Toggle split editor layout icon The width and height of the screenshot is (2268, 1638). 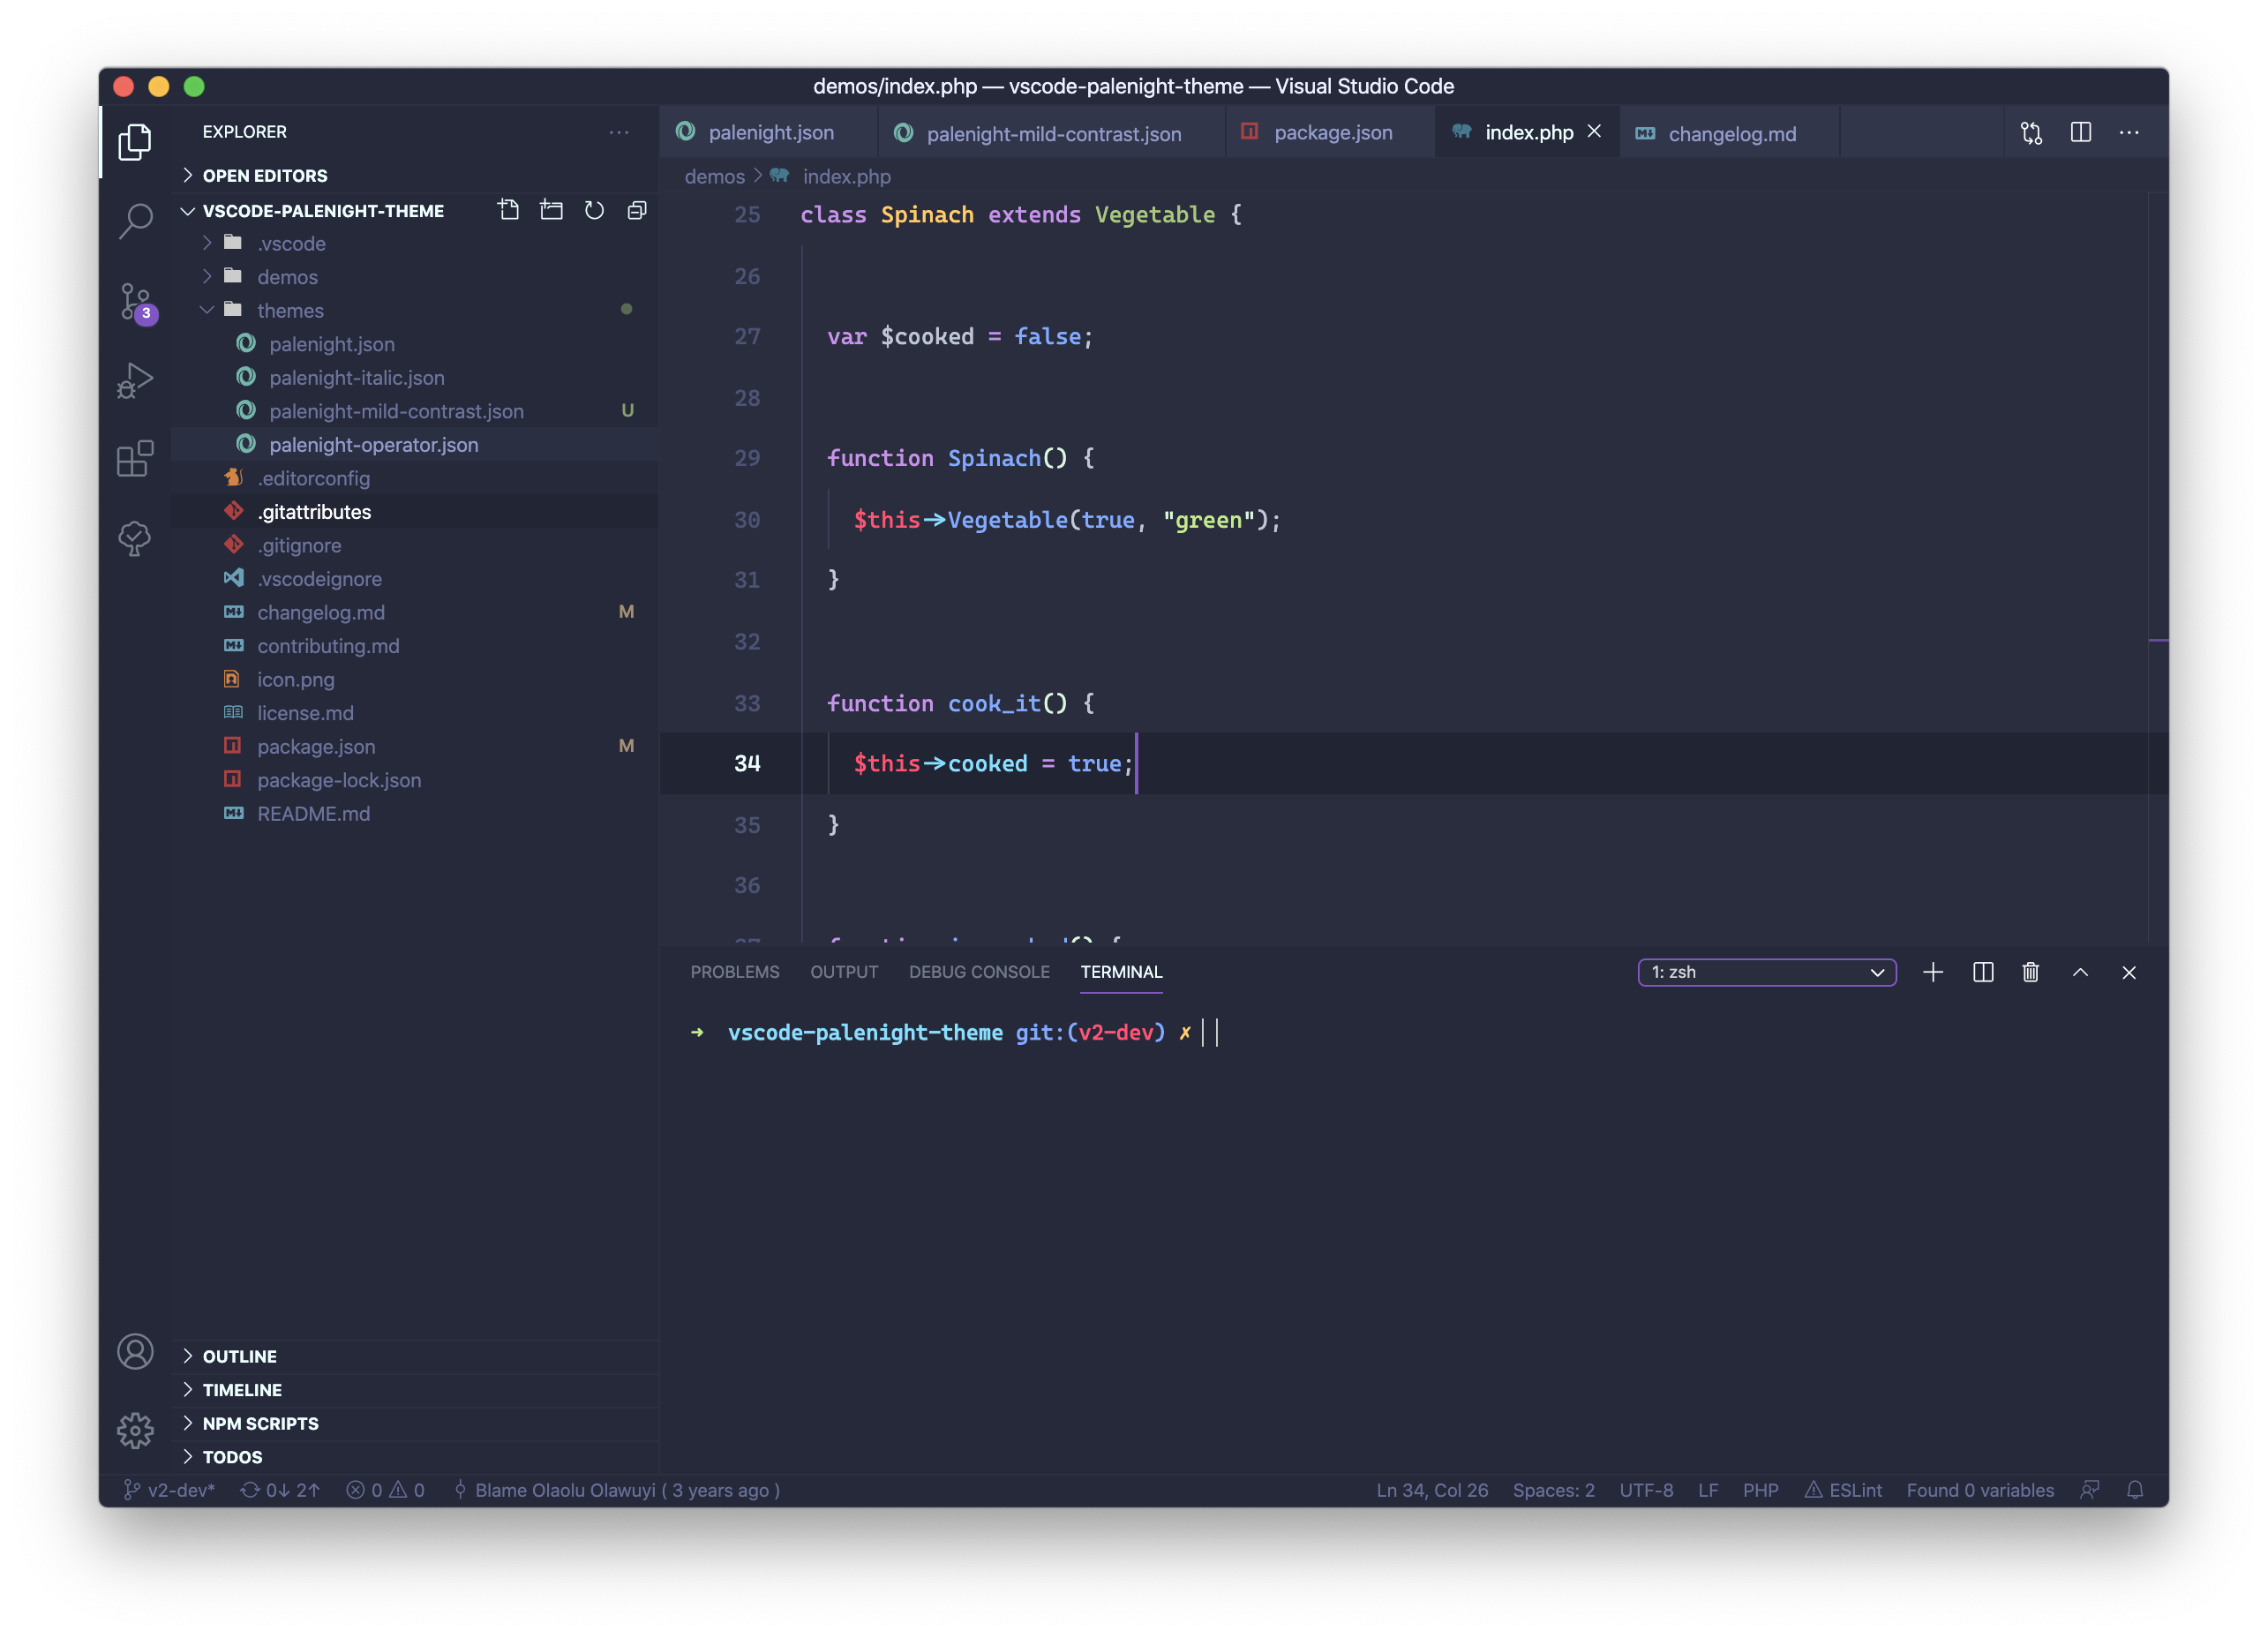tap(2081, 132)
